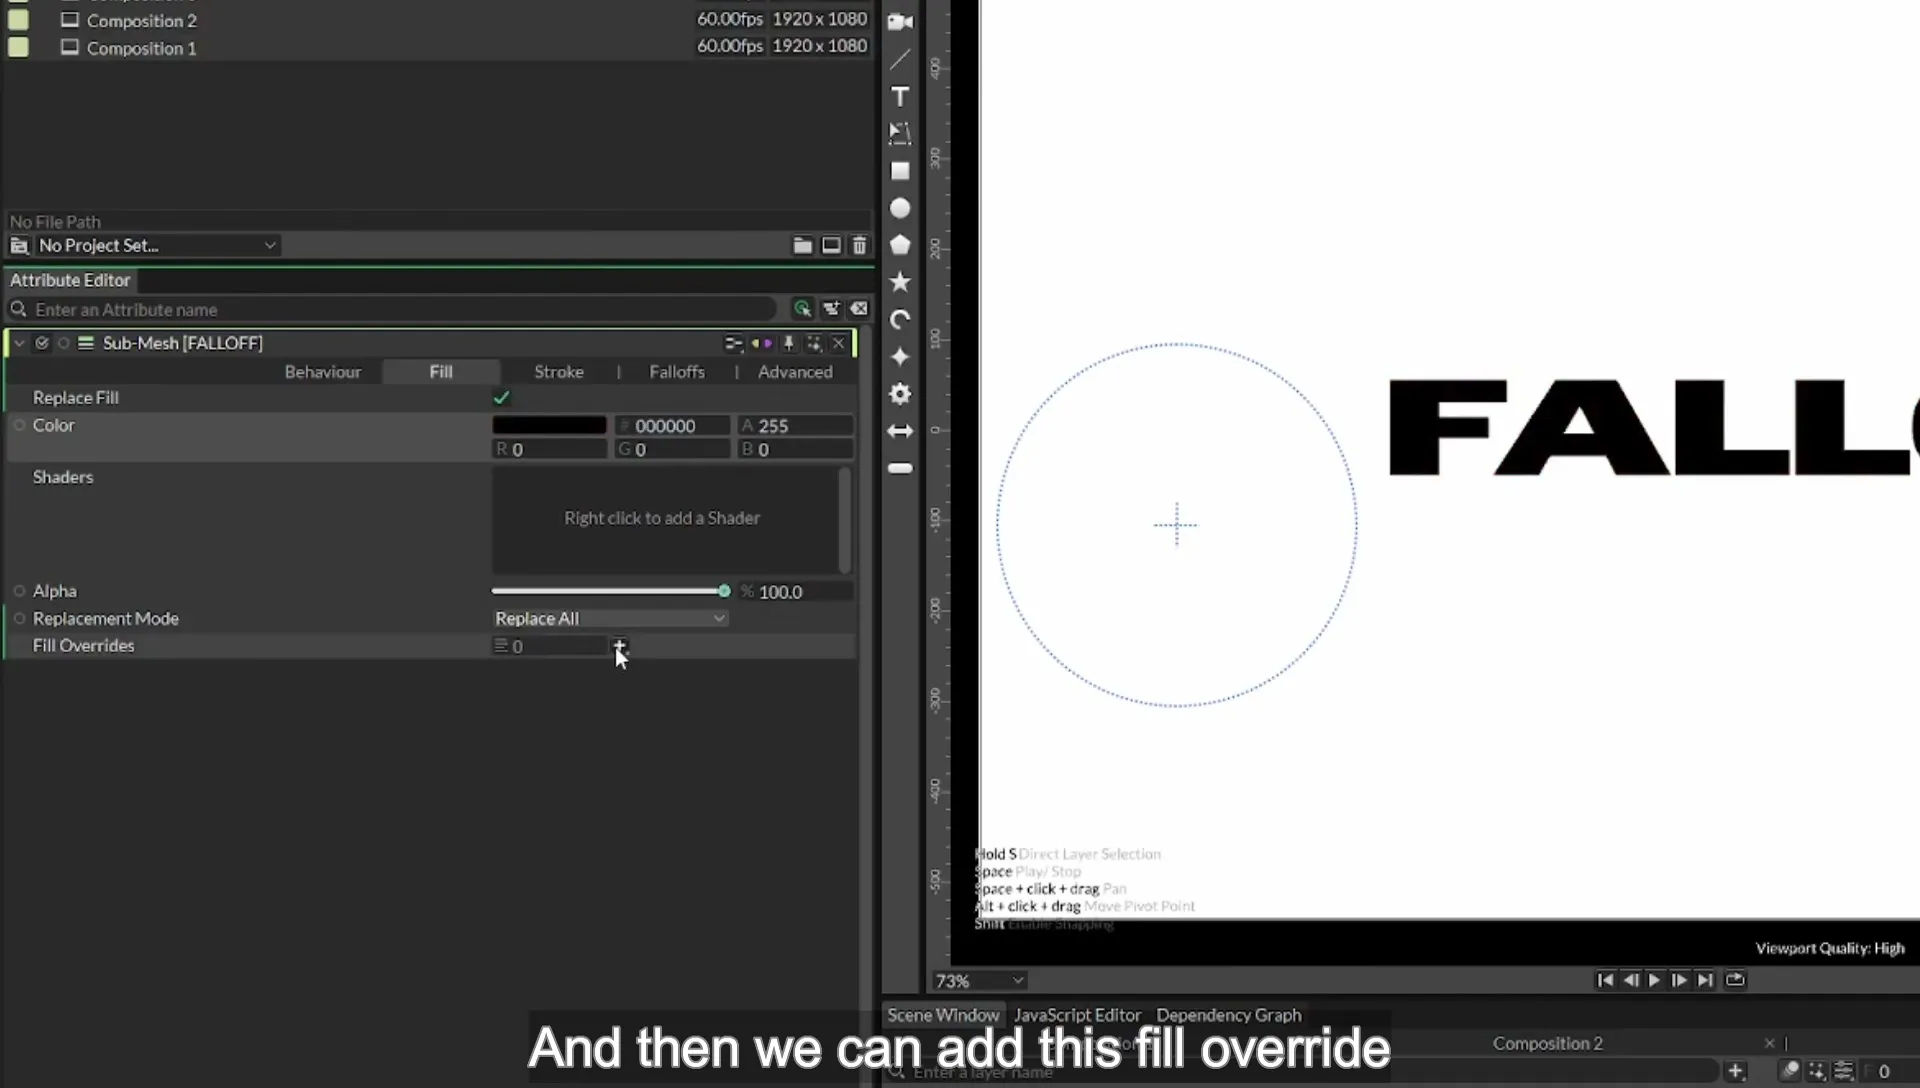
Task: Uncheck the Replace Fill checkbox
Action: tap(501, 398)
